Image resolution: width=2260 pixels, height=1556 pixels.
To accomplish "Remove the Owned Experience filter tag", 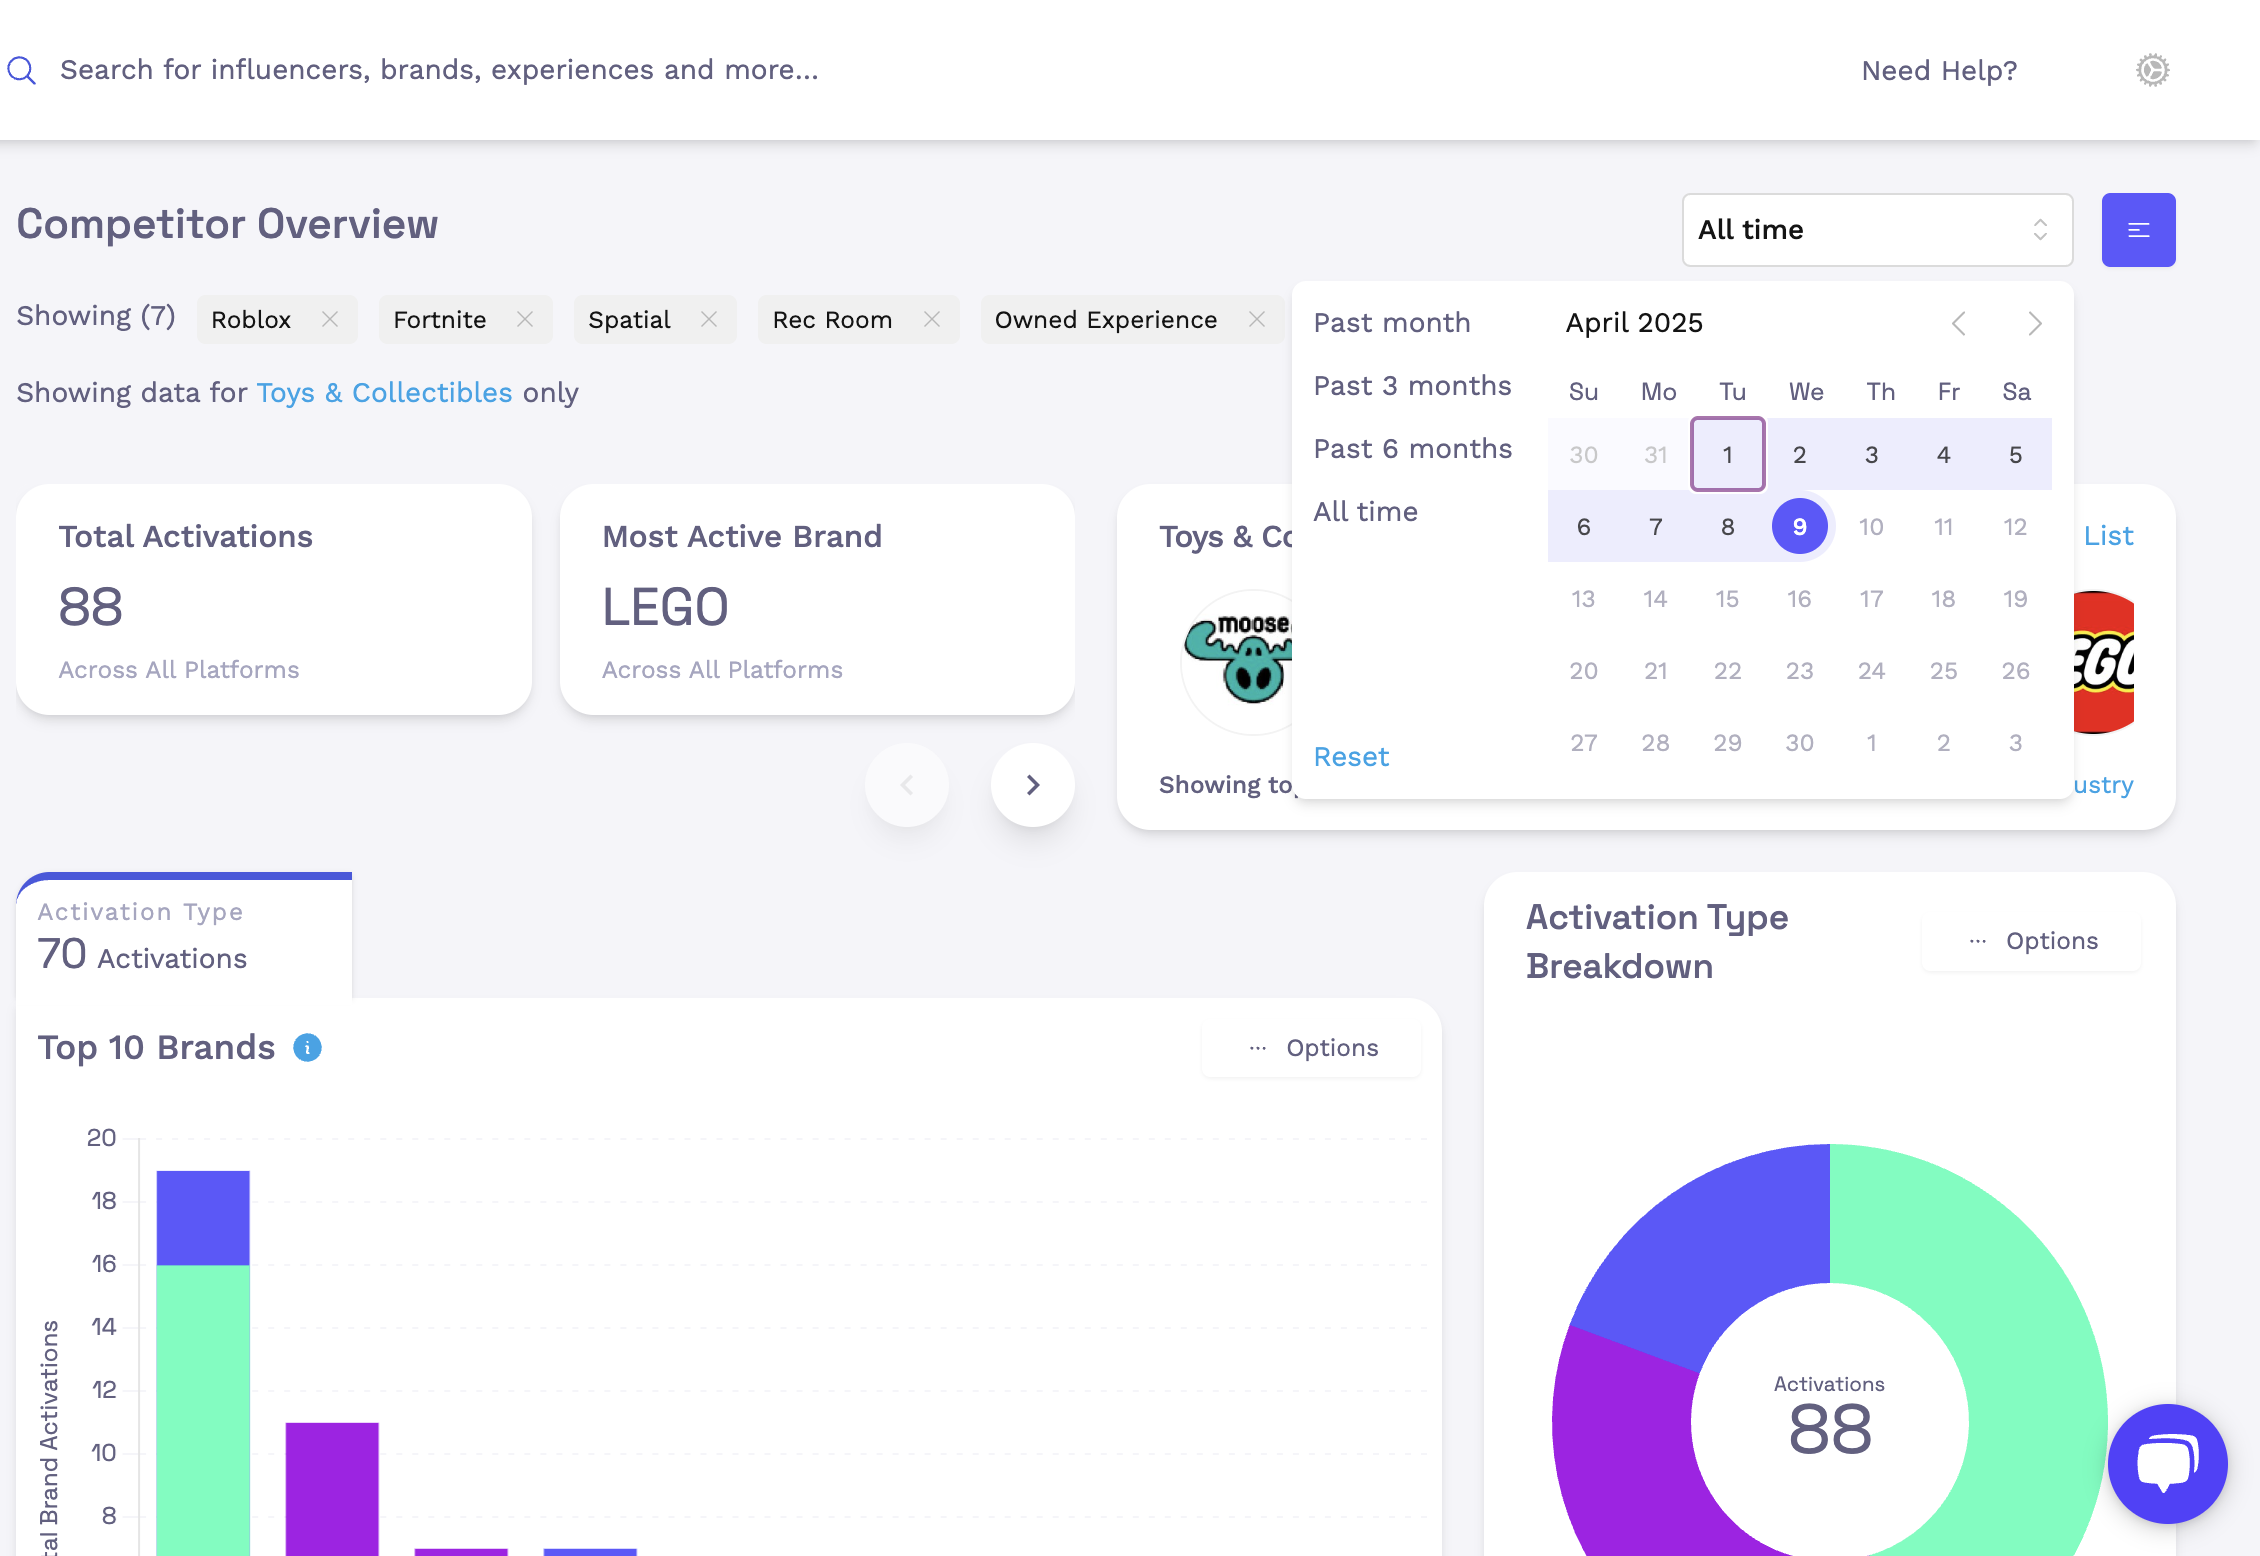I will (x=1256, y=319).
